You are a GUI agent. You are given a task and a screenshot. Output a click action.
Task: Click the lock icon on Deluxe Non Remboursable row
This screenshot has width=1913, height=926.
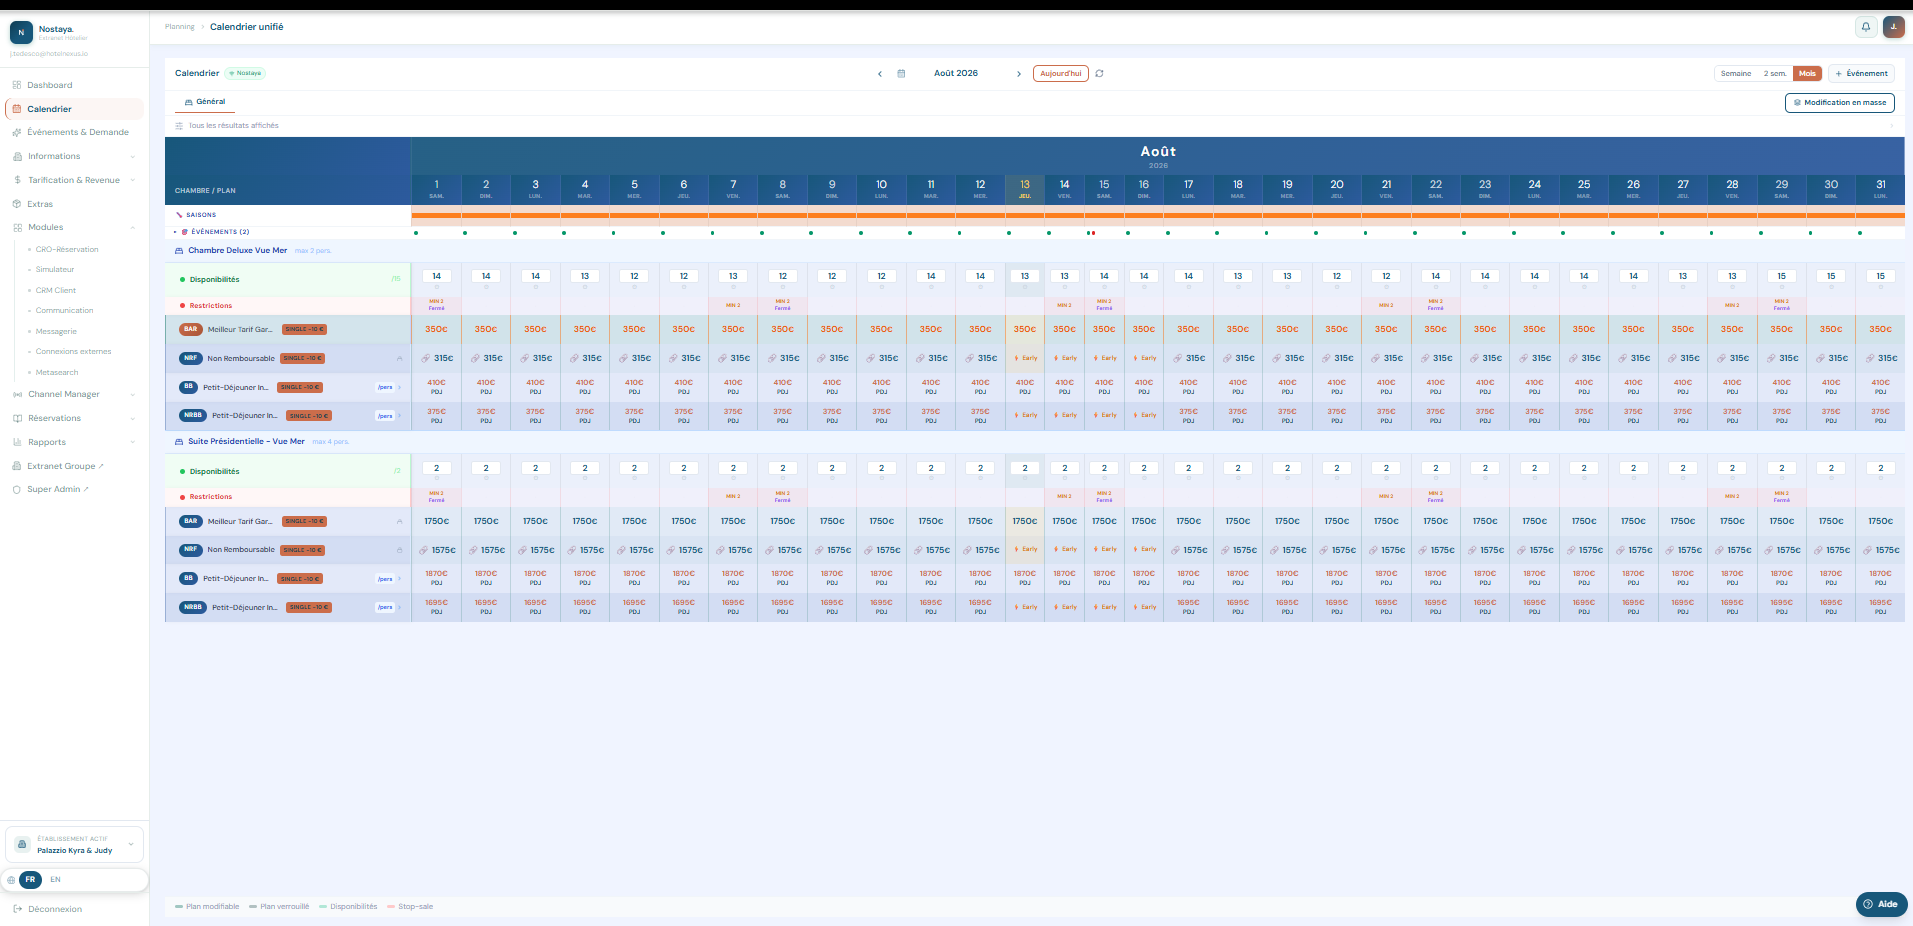(x=399, y=358)
